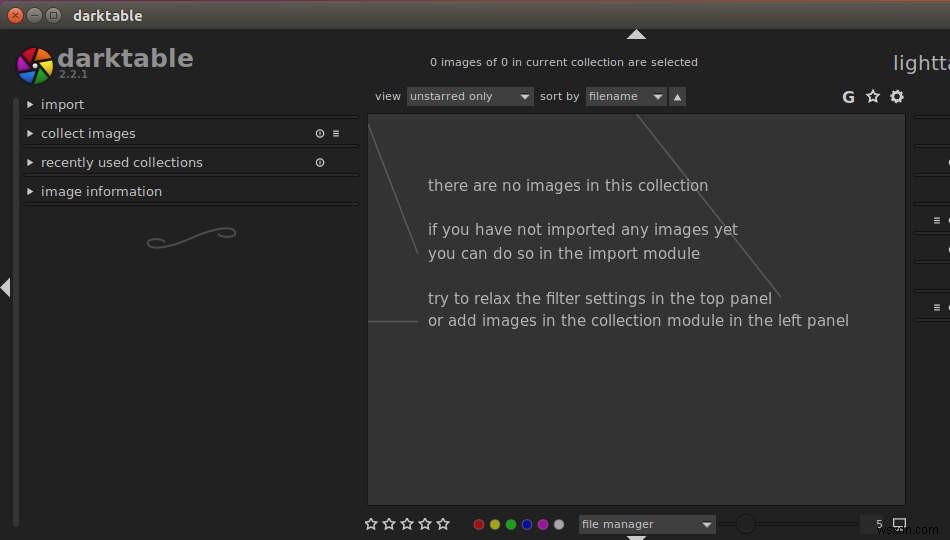Image resolution: width=950 pixels, height=540 pixels.
Task: Open the sort by filename dropdown
Action: tap(626, 96)
